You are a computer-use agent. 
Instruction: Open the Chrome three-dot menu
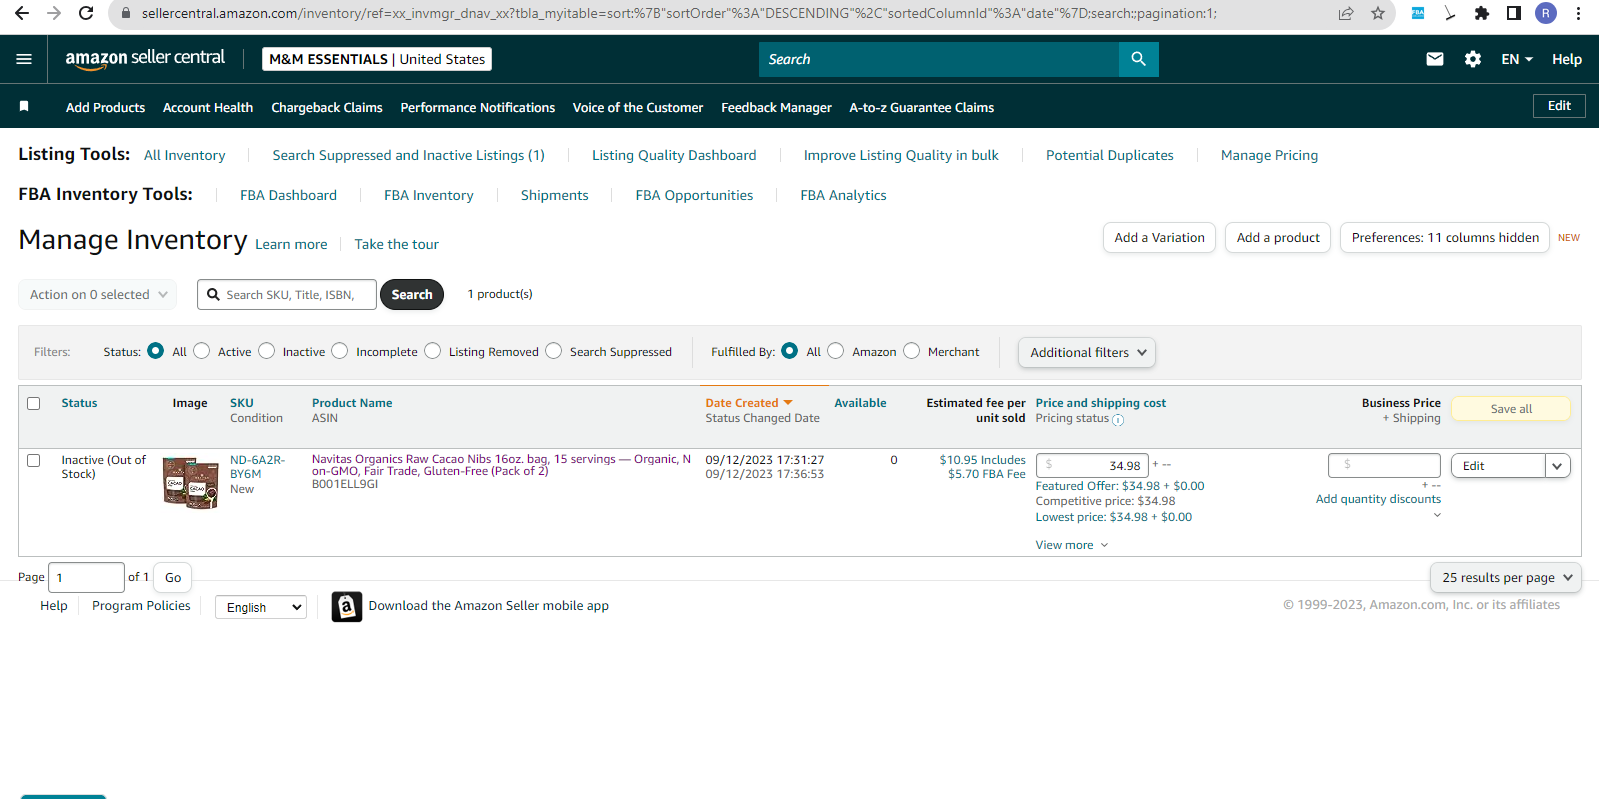(x=1579, y=13)
